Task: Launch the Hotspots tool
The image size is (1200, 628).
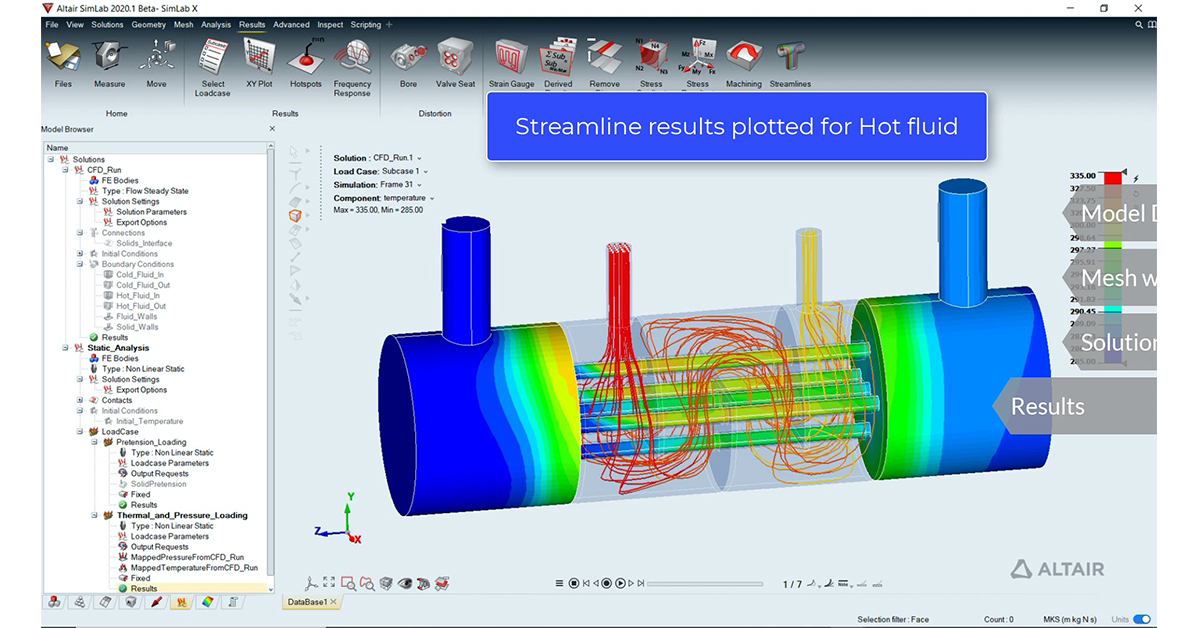Action: pos(306,64)
